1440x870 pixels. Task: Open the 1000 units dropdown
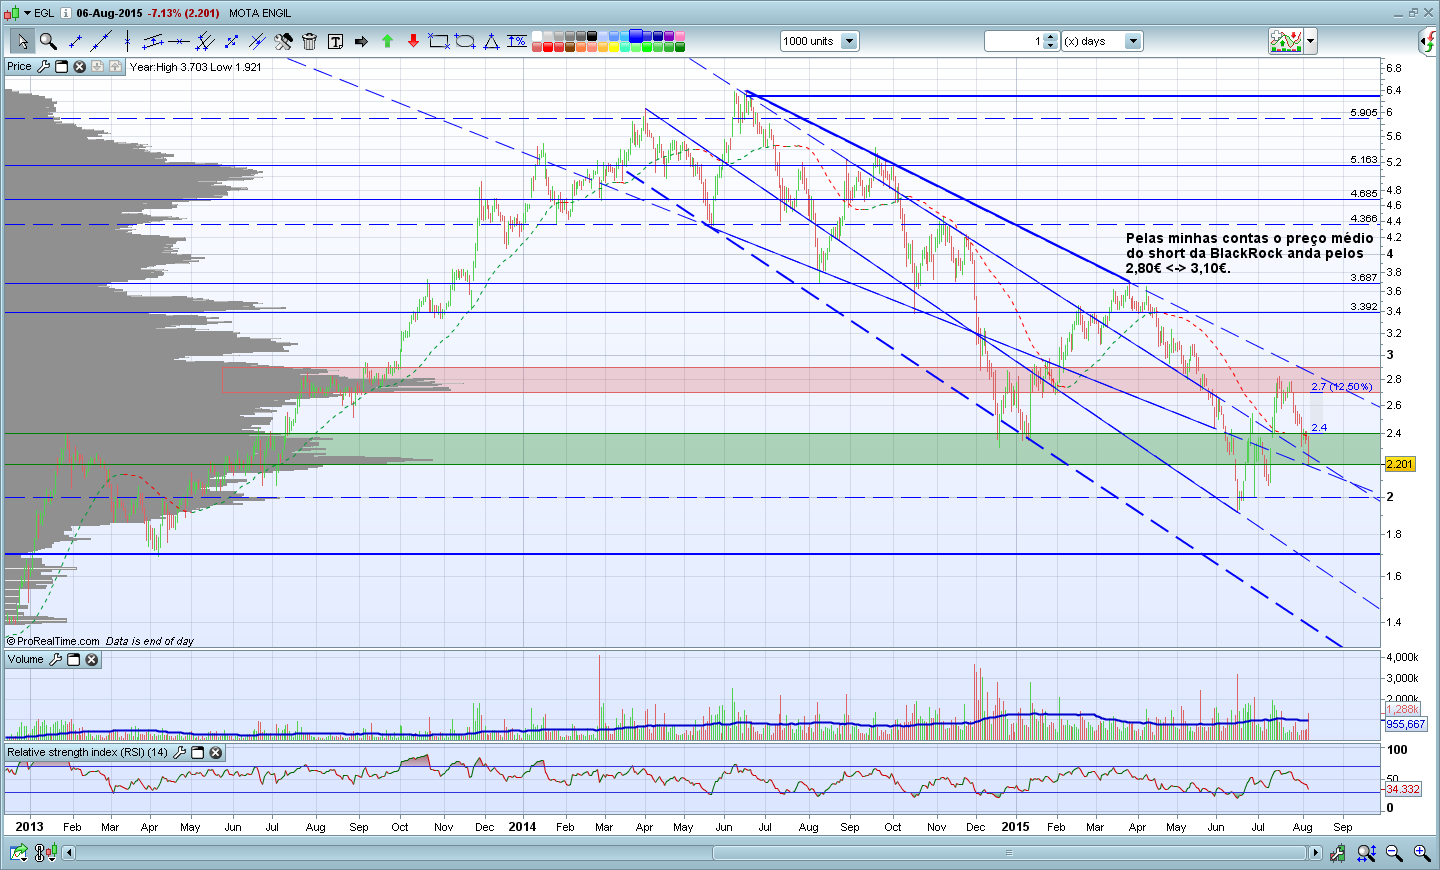[x=849, y=41]
